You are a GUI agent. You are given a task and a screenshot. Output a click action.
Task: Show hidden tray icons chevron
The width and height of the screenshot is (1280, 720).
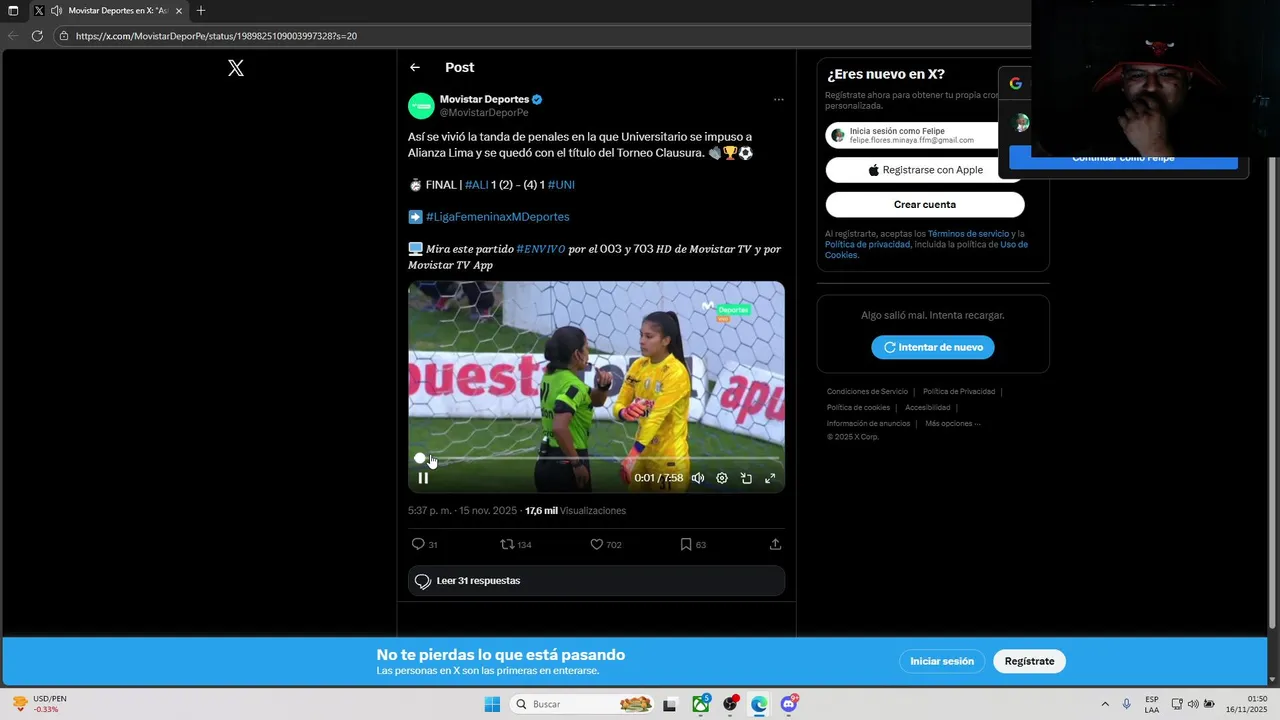(x=1105, y=704)
